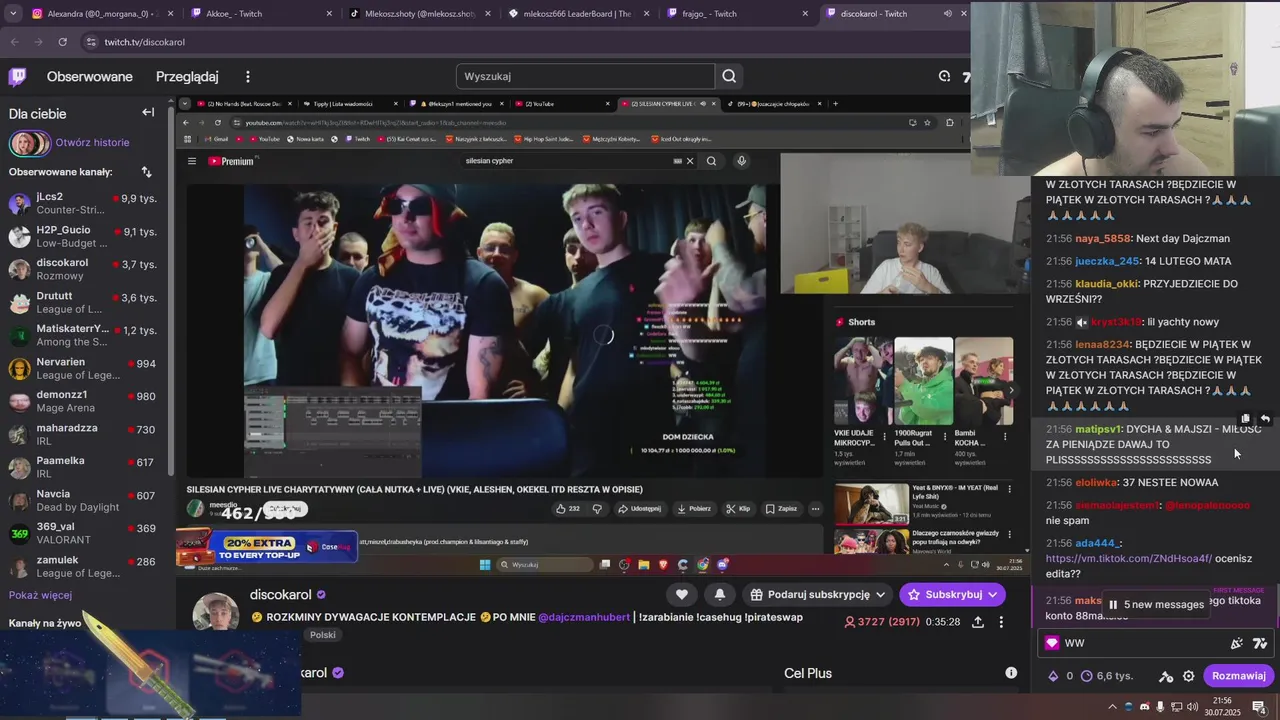Image resolution: width=1280 pixels, height=720 pixels.
Task: Click the microphone tray icon
Action: 1160,707
